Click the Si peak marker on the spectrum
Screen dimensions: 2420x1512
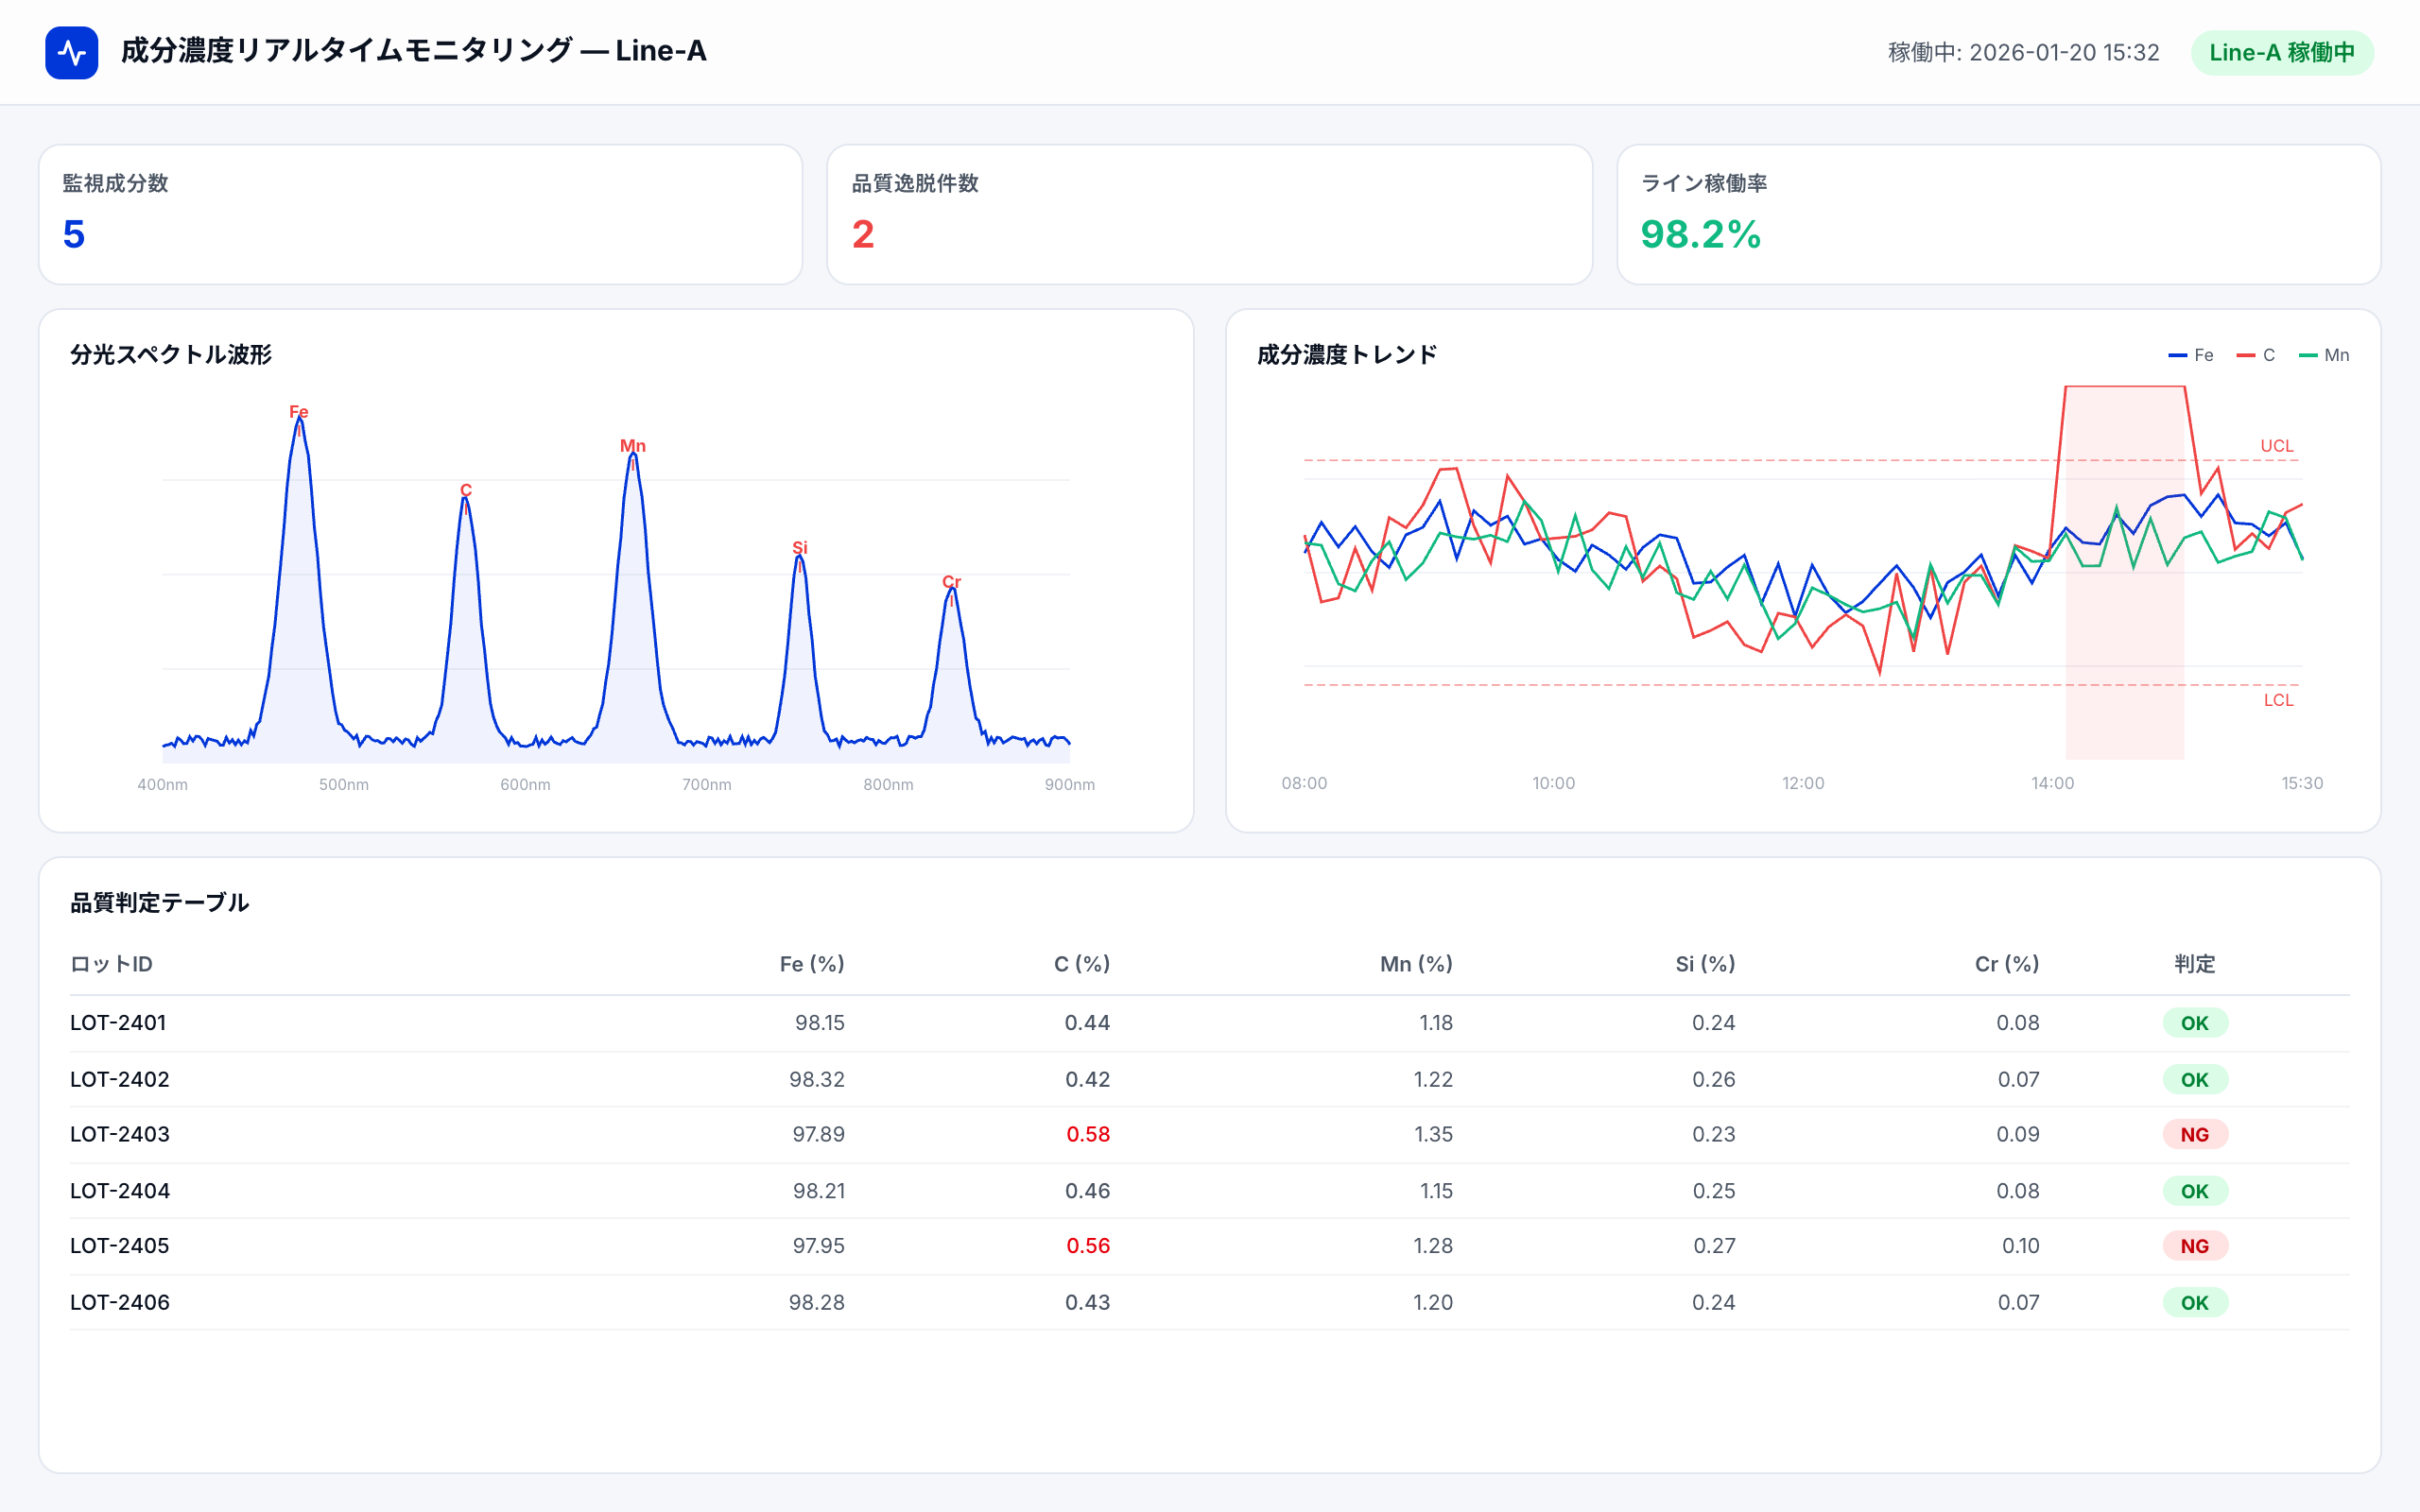(799, 546)
